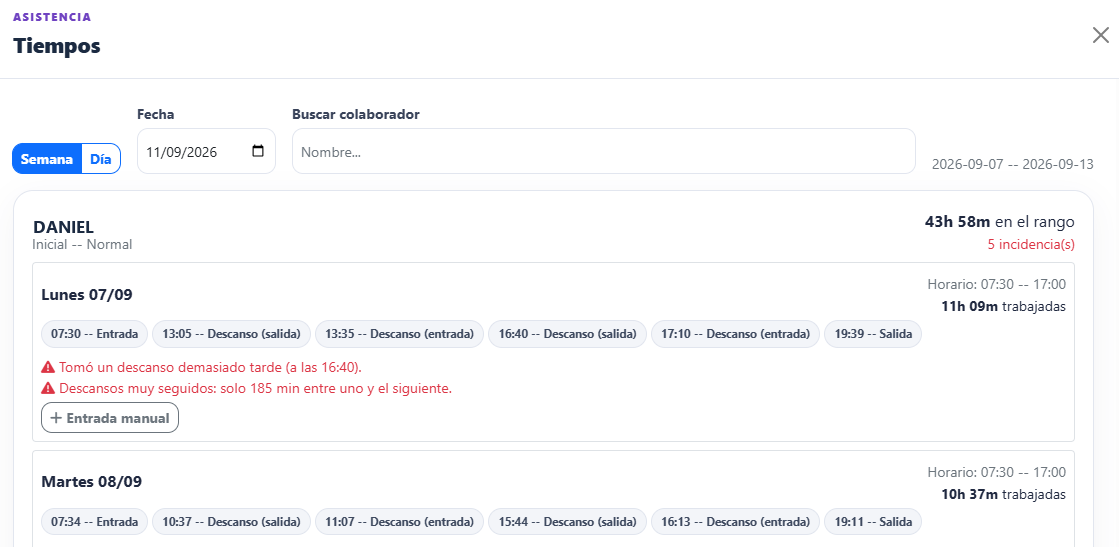Click Monday's 'Horario: 07:30 -- 17:00' text
Image resolution: width=1119 pixels, height=547 pixels.
(997, 284)
